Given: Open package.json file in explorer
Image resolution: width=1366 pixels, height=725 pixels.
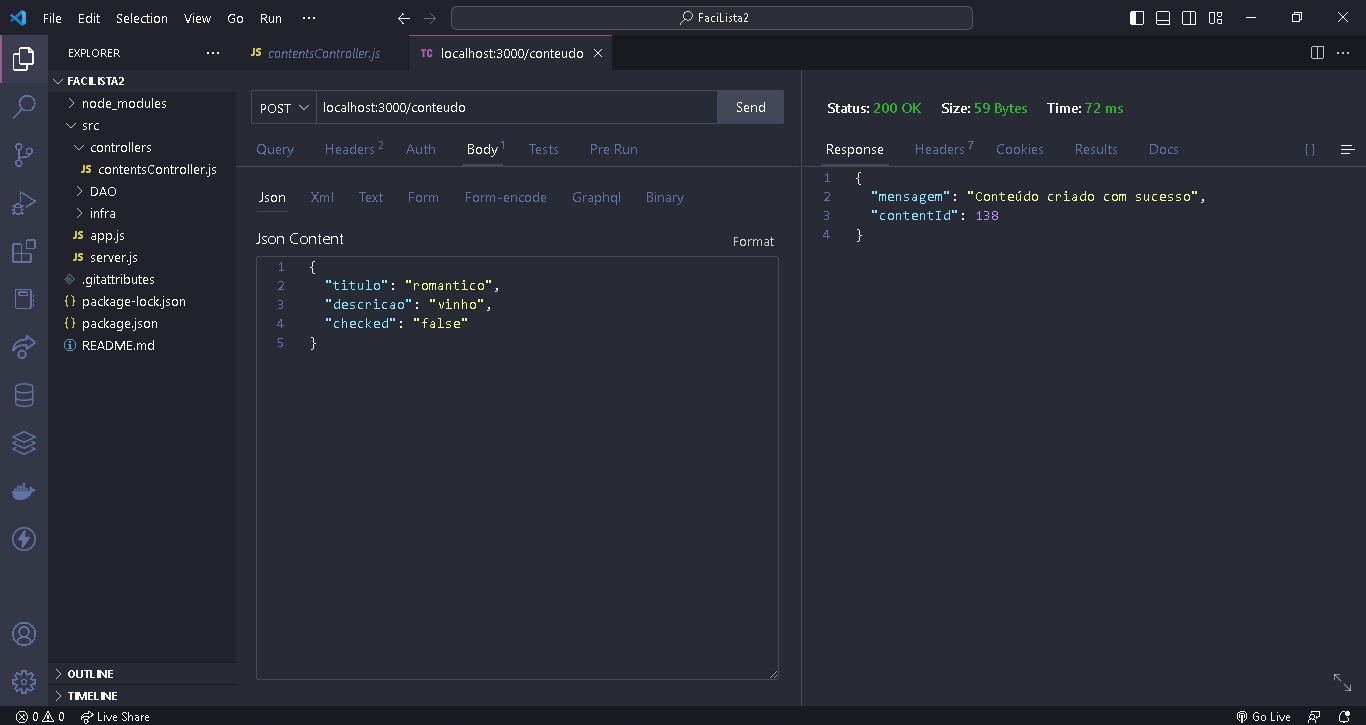Looking at the screenshot, I should 142,323.
